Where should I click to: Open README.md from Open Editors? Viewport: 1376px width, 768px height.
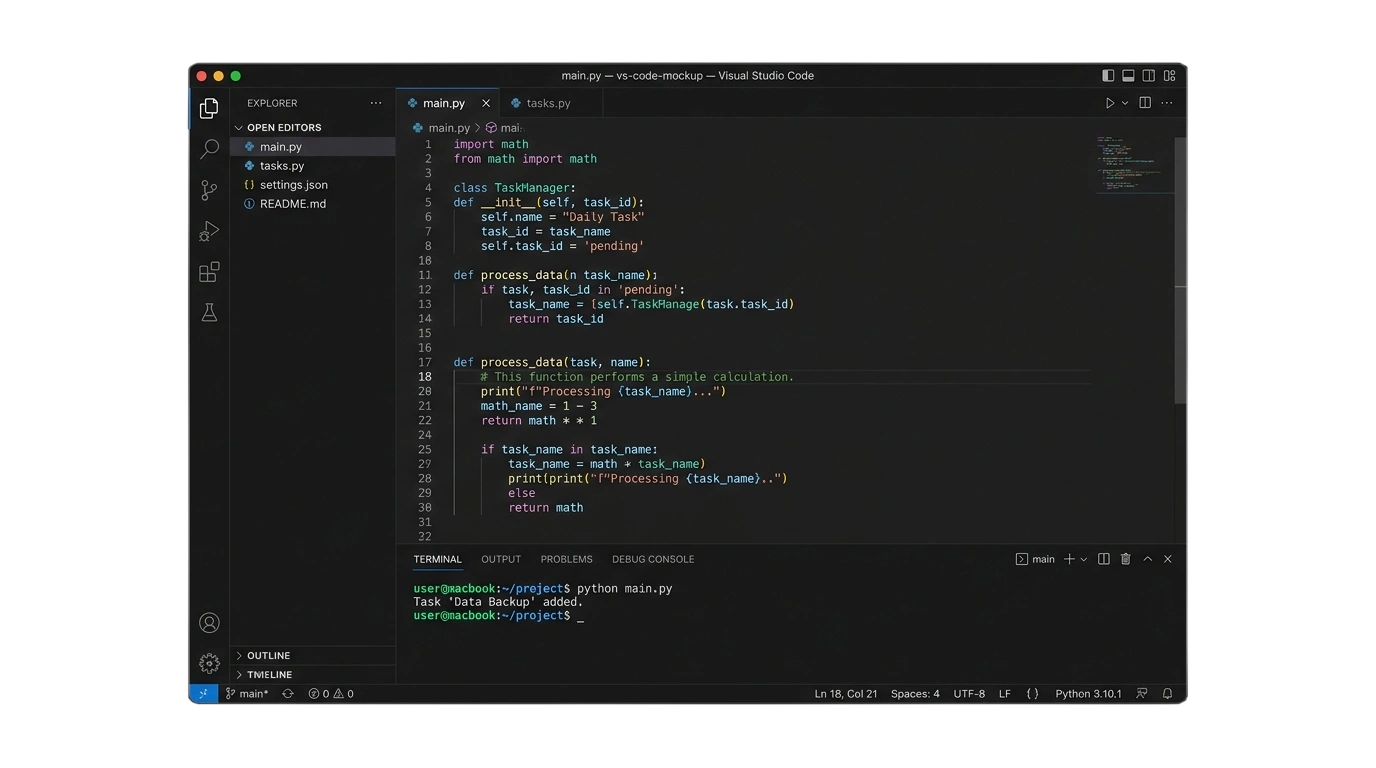click(x=291, y=203)
